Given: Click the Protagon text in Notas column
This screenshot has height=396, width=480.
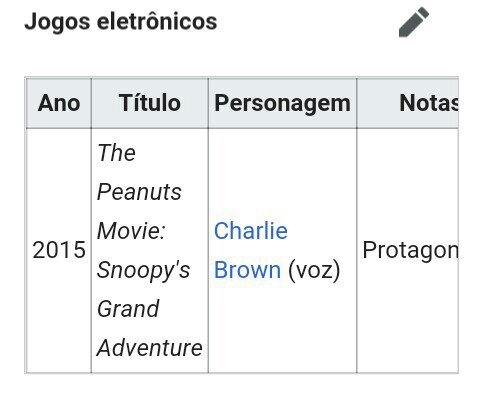Looking at the screenshot, I should click(x=411, y=250).
